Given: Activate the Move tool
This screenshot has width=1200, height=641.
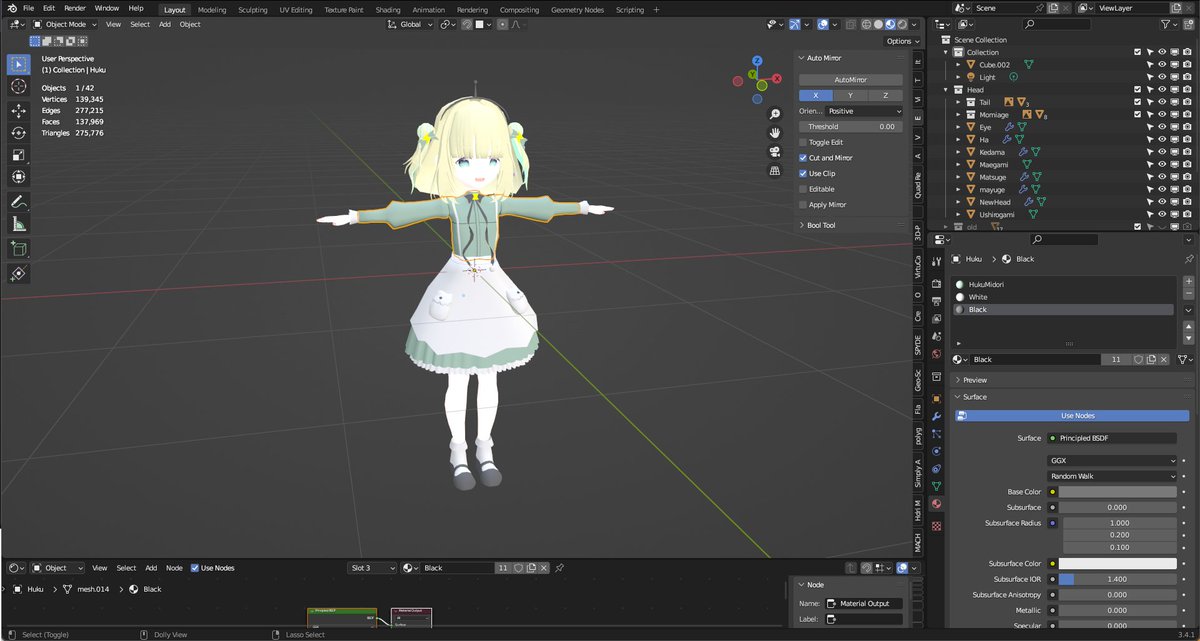Looking at the screenshot, I should pyautogui.click(x=18, y=110).
